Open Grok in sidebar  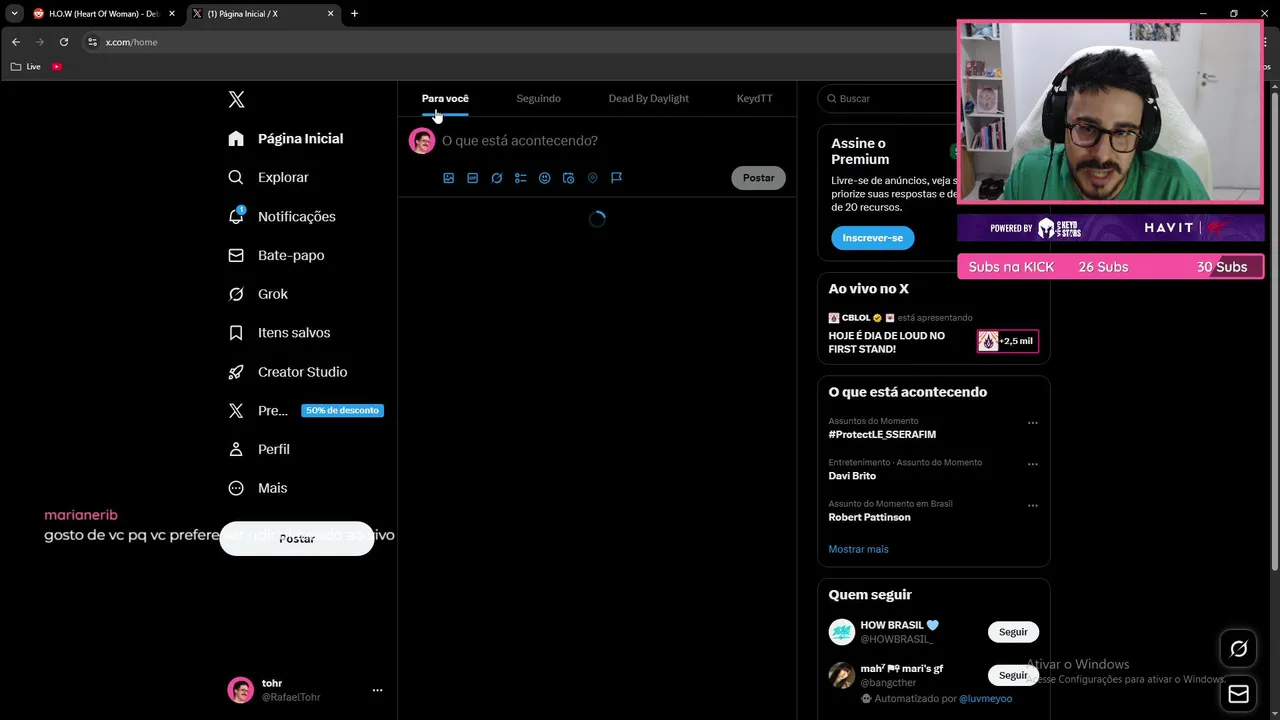click(259, 294)
